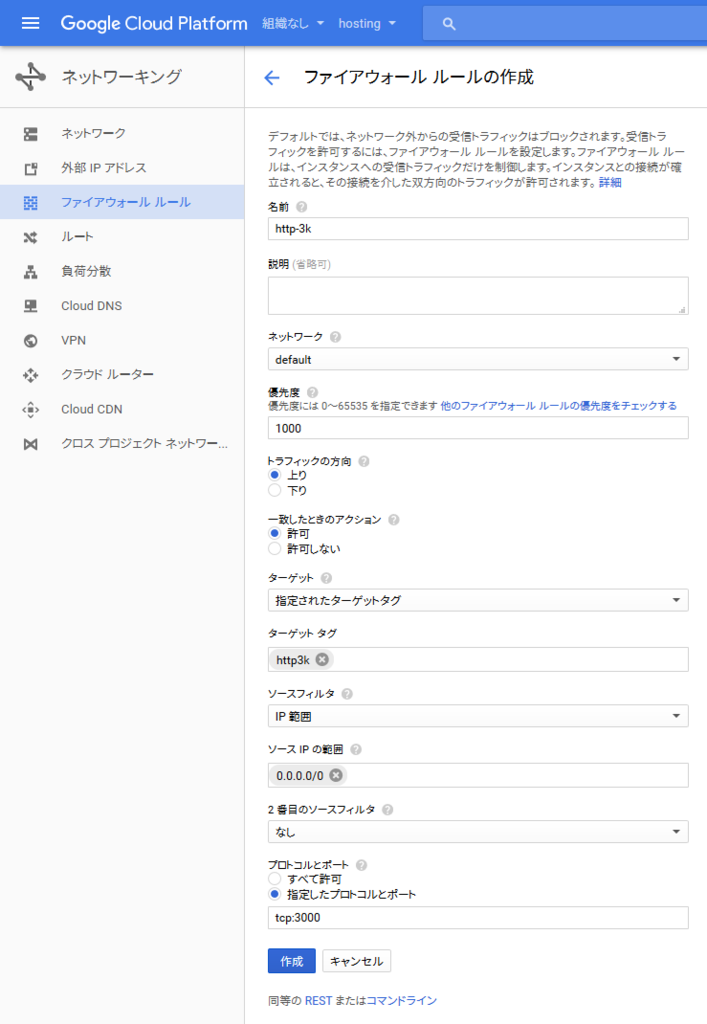This screenshot has height=1024, width=707.
Task: Show help for プロトコルとポート
Action: tap(362, 865)
